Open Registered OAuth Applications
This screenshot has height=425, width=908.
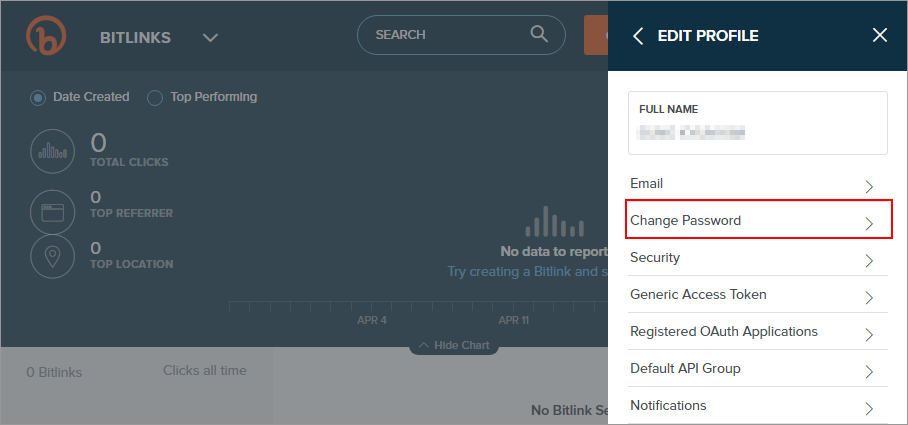[x=757, y=332]
